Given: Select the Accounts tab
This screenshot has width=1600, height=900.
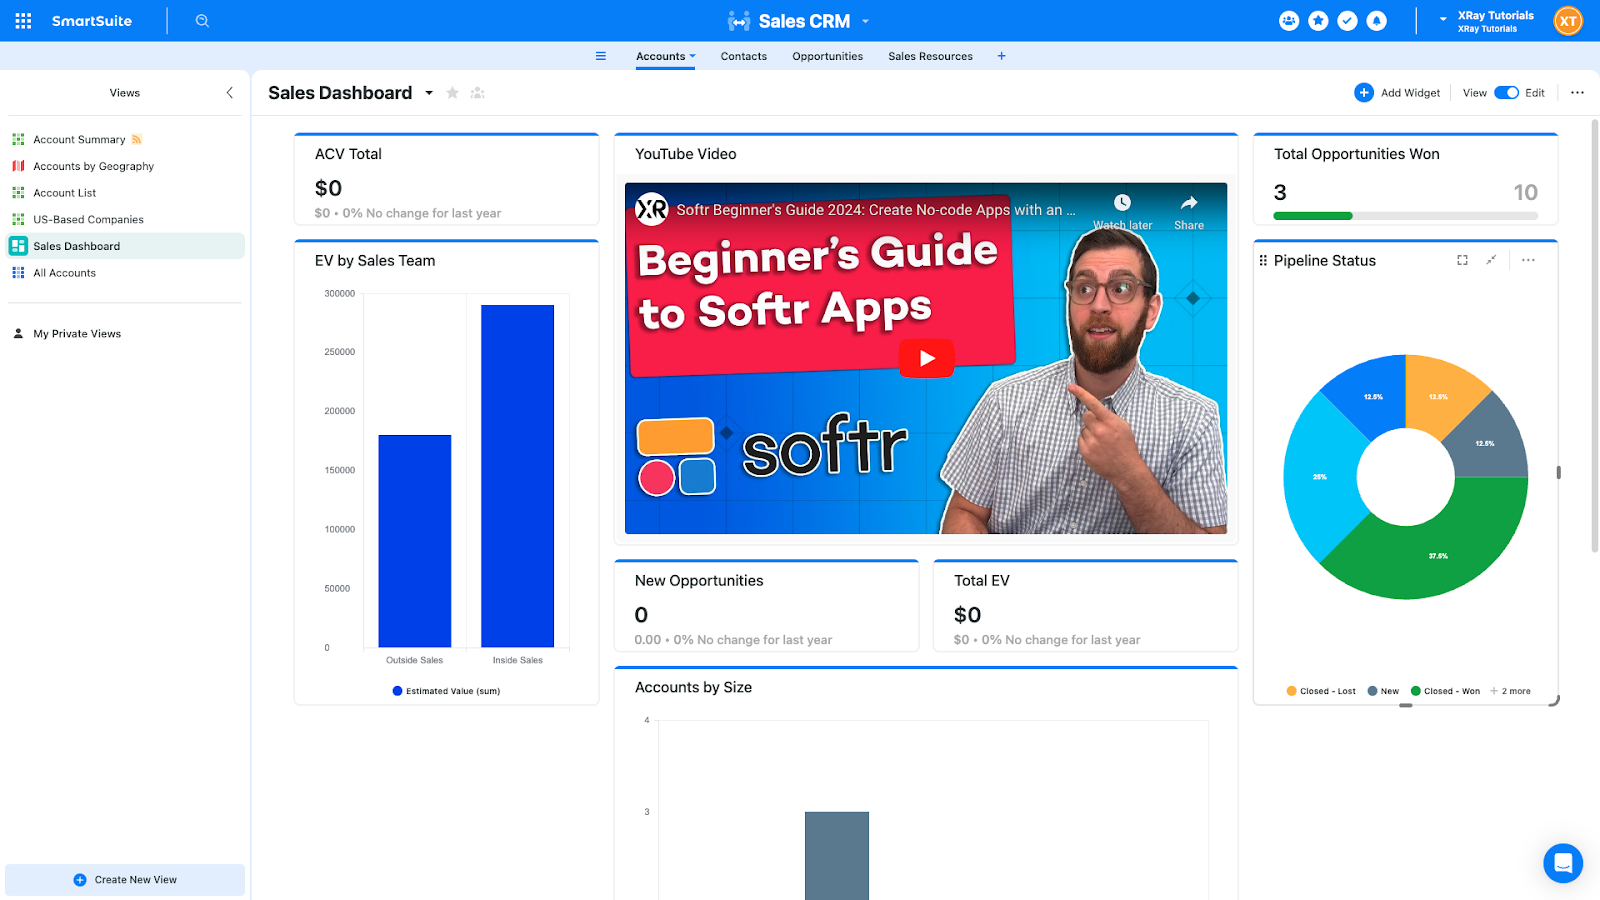Looking at the screenshot, I should click(x=661, y=56).
